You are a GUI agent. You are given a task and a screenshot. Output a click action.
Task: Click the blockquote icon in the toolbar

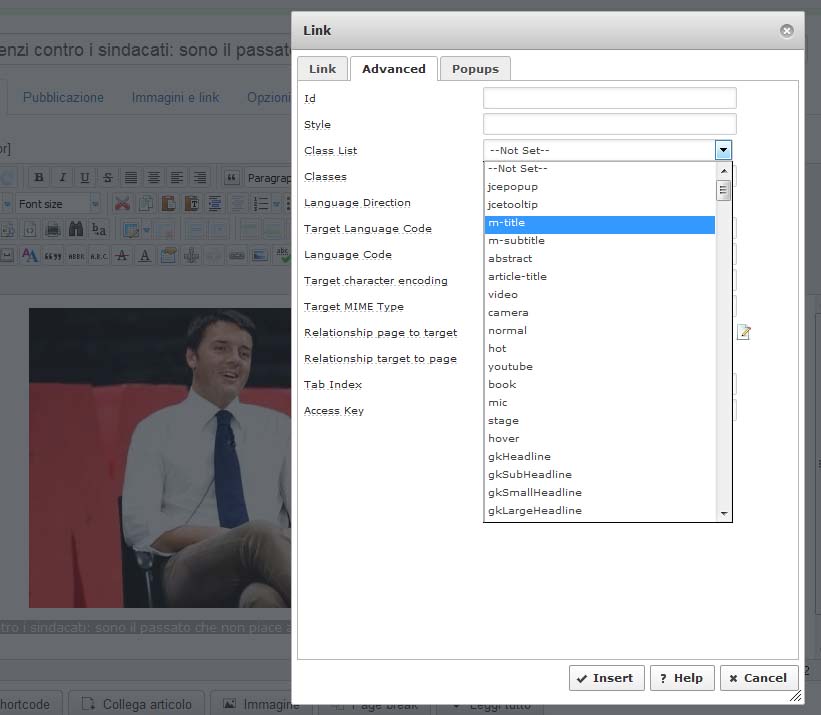(232, 177)
